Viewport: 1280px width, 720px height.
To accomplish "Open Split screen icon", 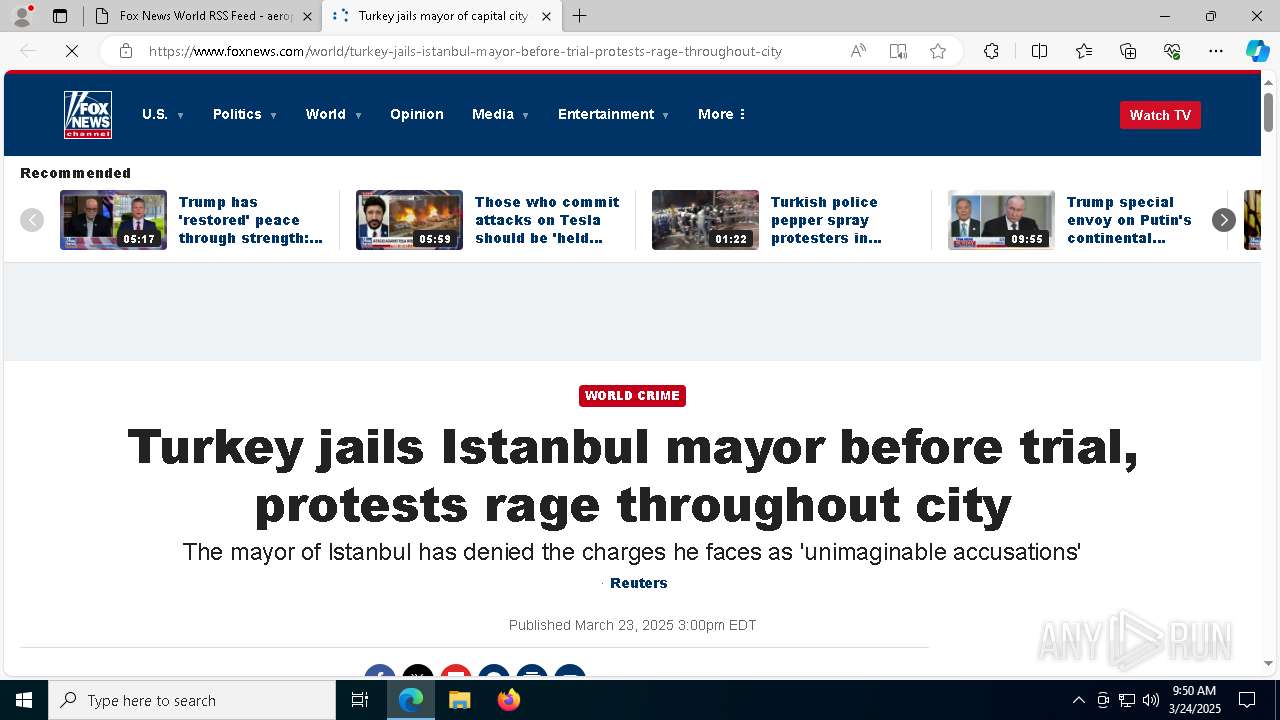I will 1039,51.
